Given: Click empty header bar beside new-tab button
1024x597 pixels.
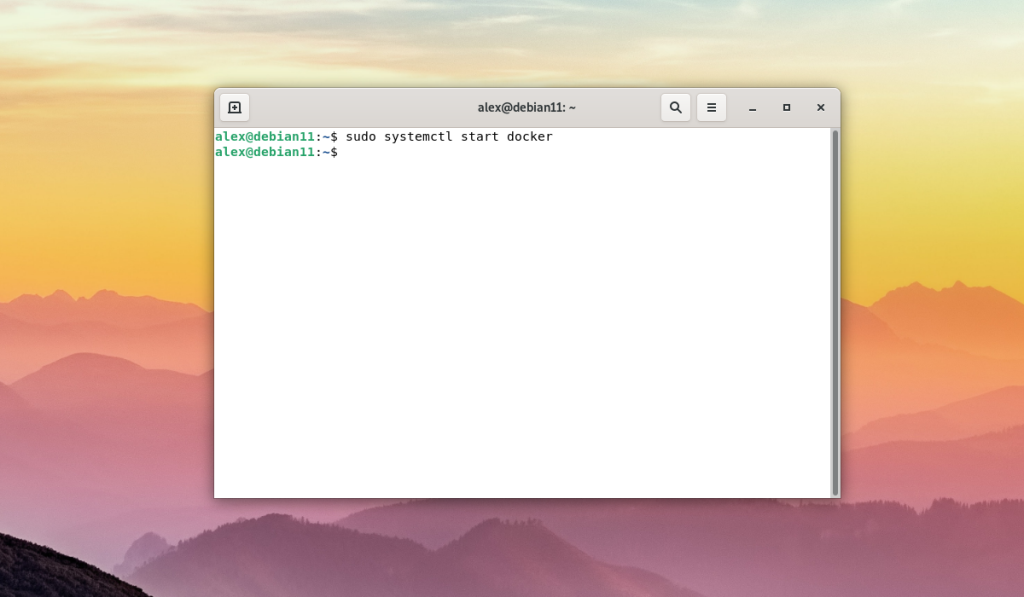Looking at the screenshot, I should pyautogui.click(x=359, y=108).
